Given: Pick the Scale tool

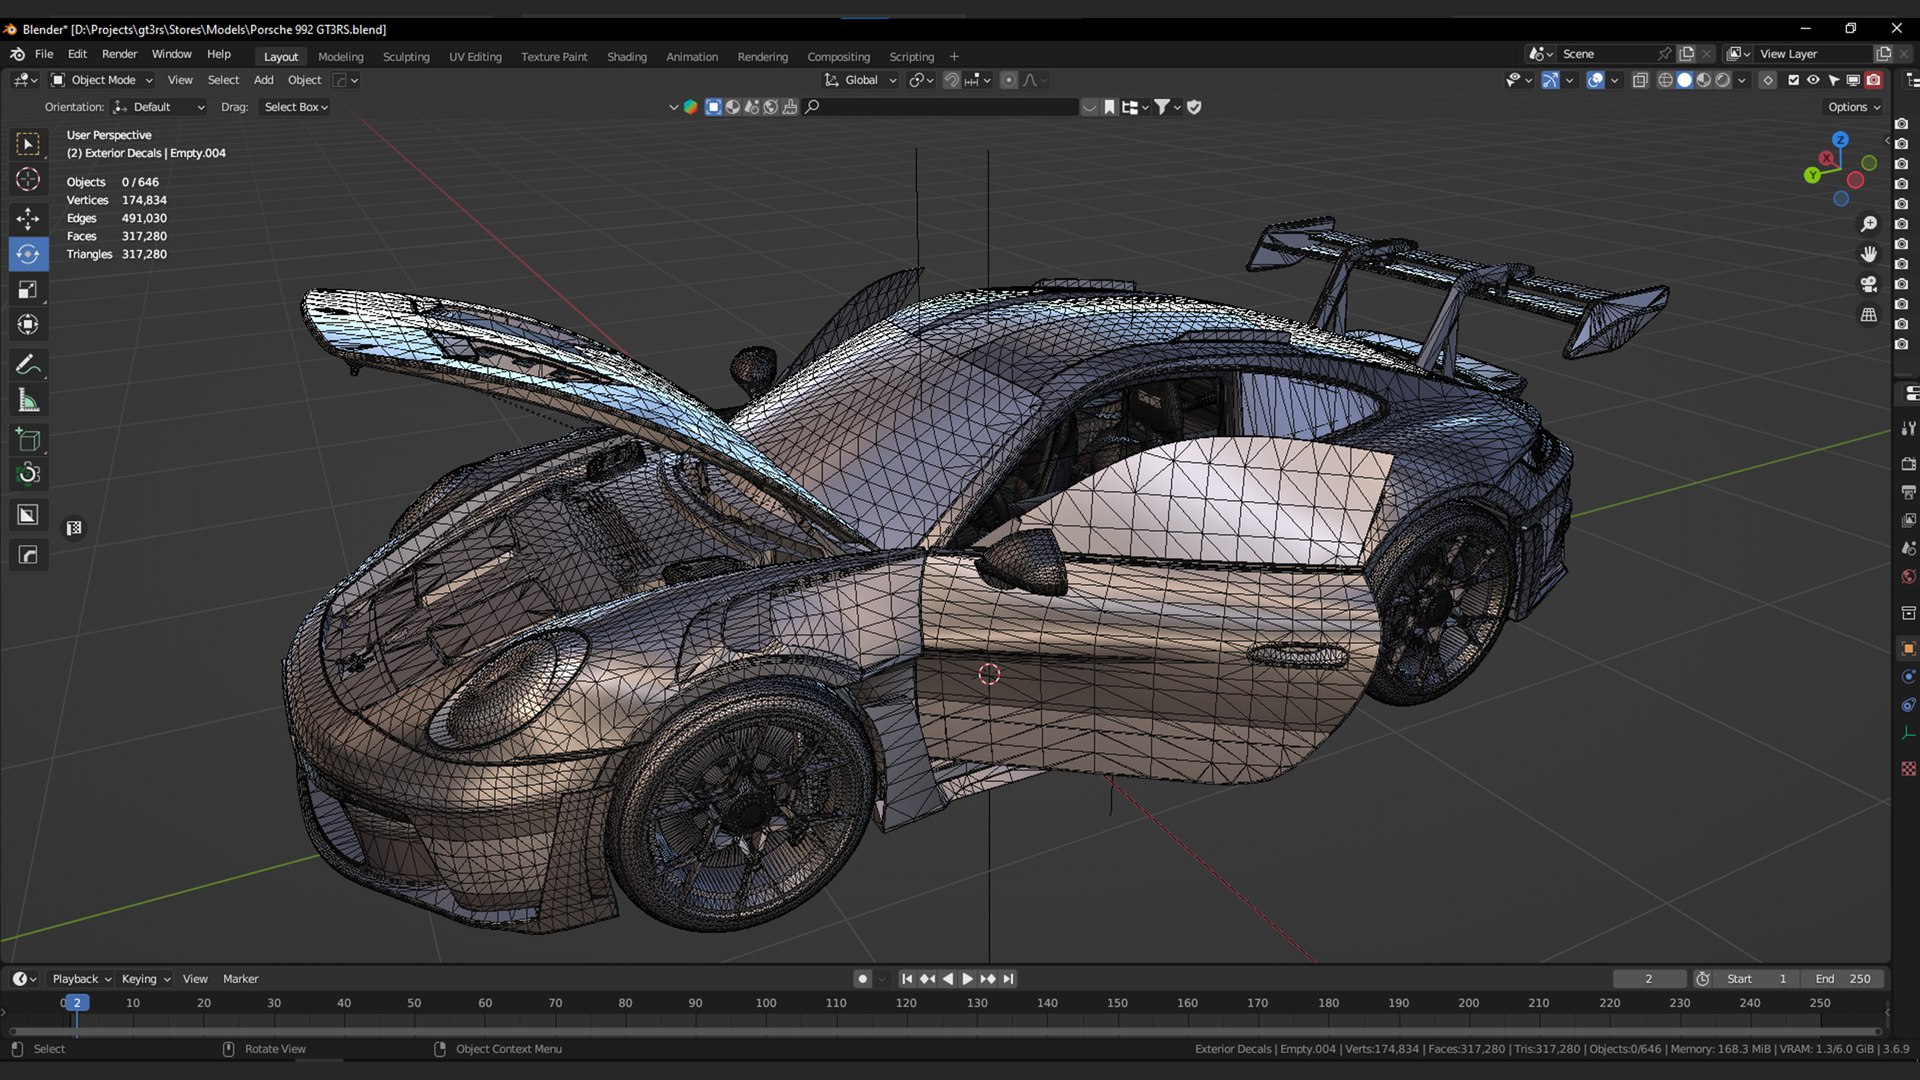Looking at the screenshot, I should (x=28, y=290).
